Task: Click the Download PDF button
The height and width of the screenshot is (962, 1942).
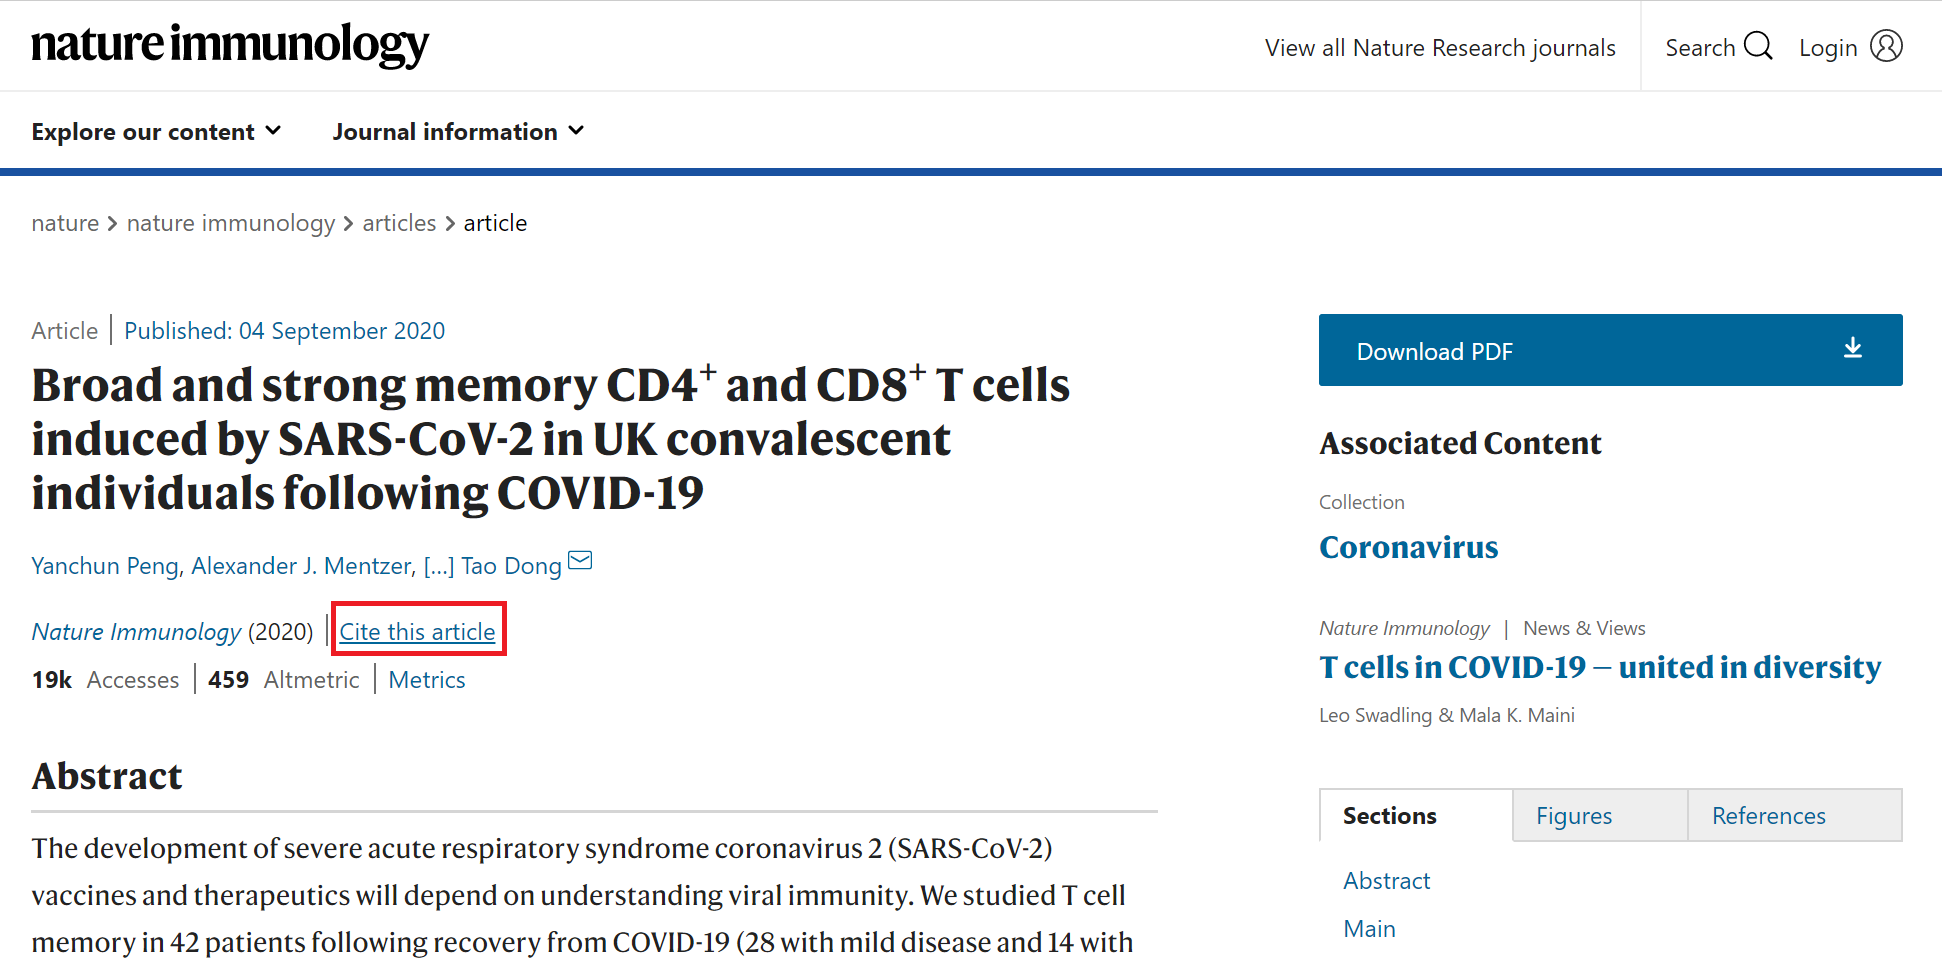Action: [1610, 350]
